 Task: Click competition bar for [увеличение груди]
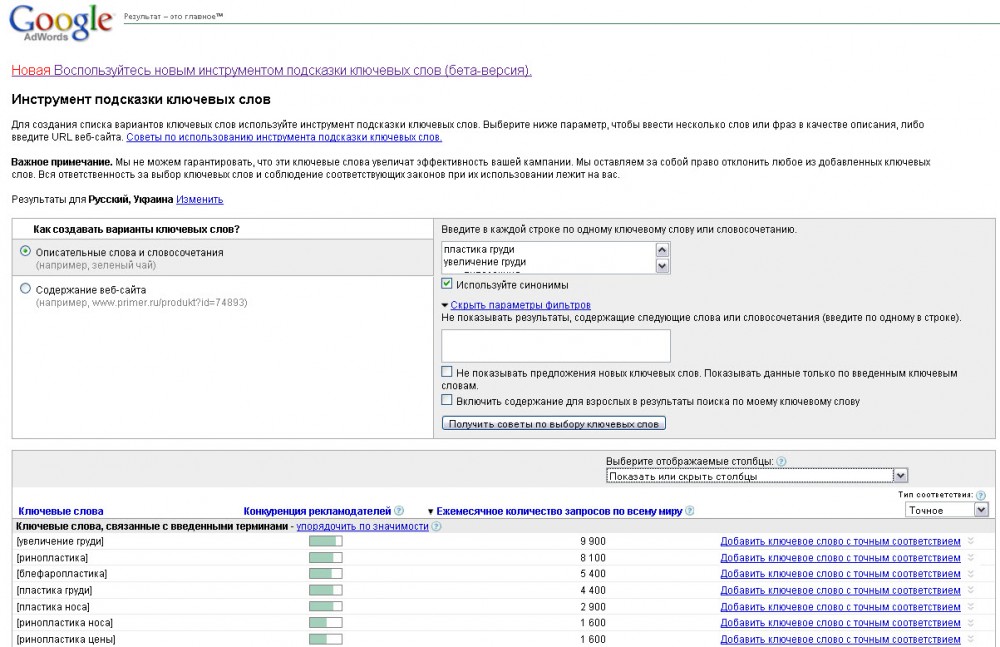pos(325,541)
